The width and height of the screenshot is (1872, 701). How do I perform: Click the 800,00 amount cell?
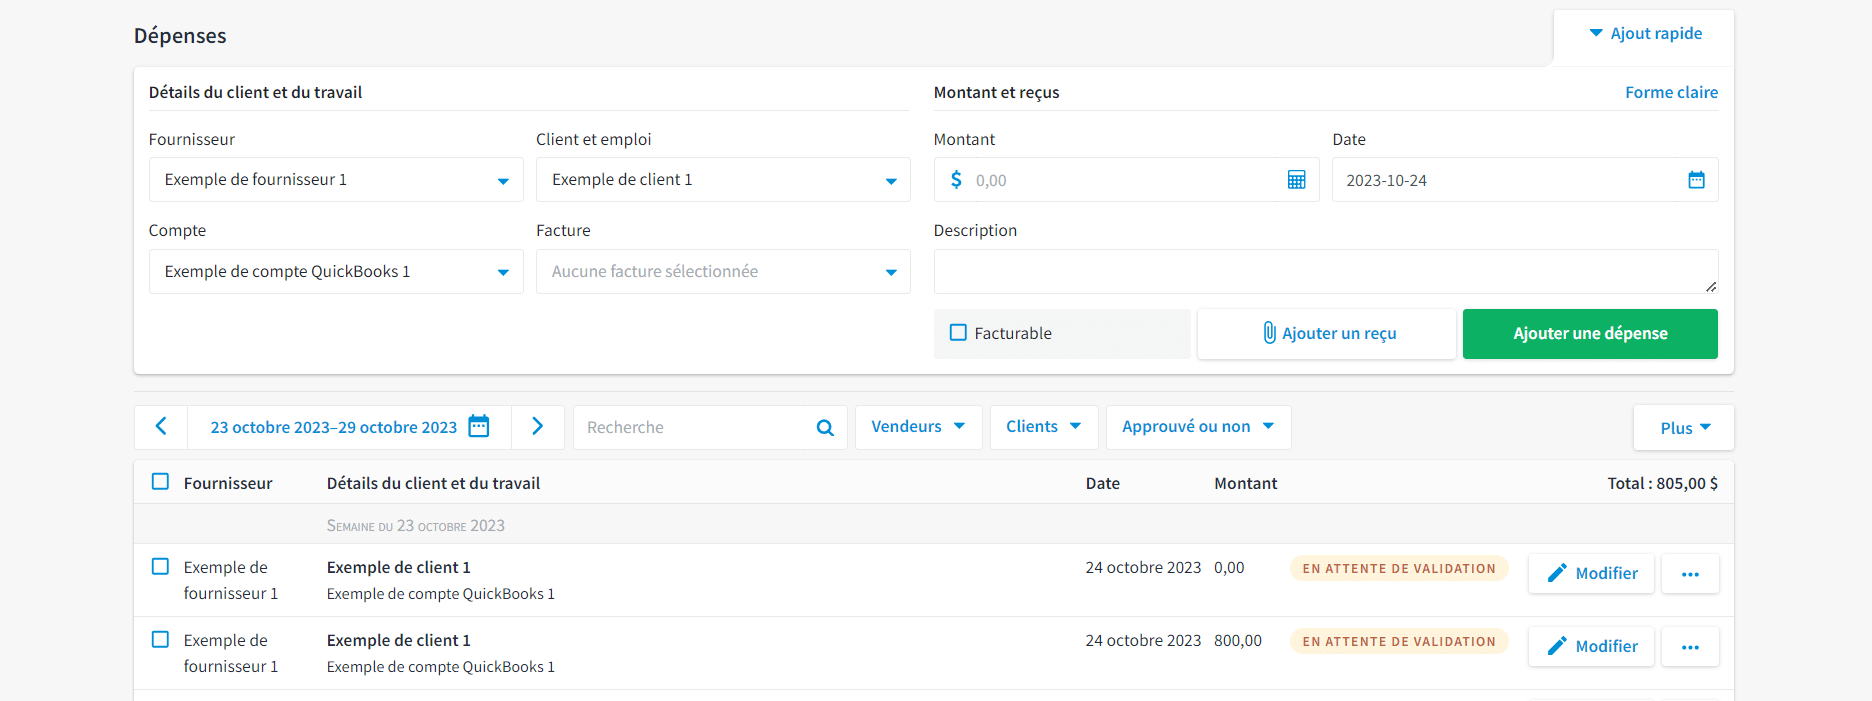point(1238,640)
